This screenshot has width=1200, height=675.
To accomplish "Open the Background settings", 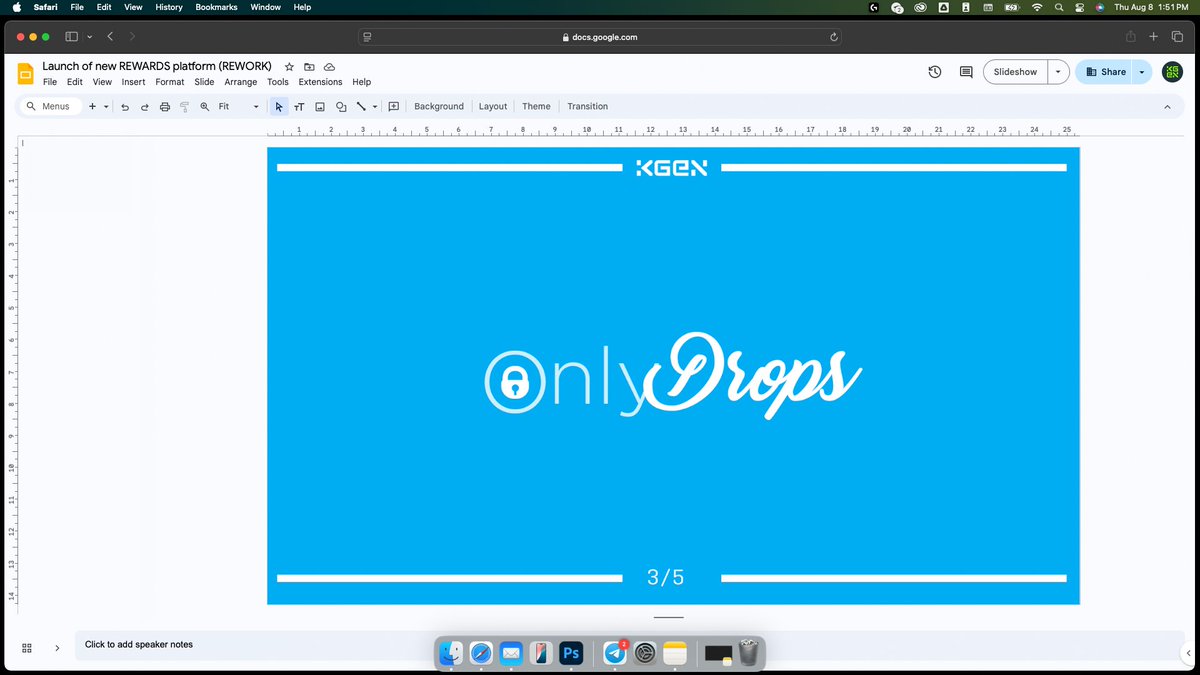I will pos(438,106).
